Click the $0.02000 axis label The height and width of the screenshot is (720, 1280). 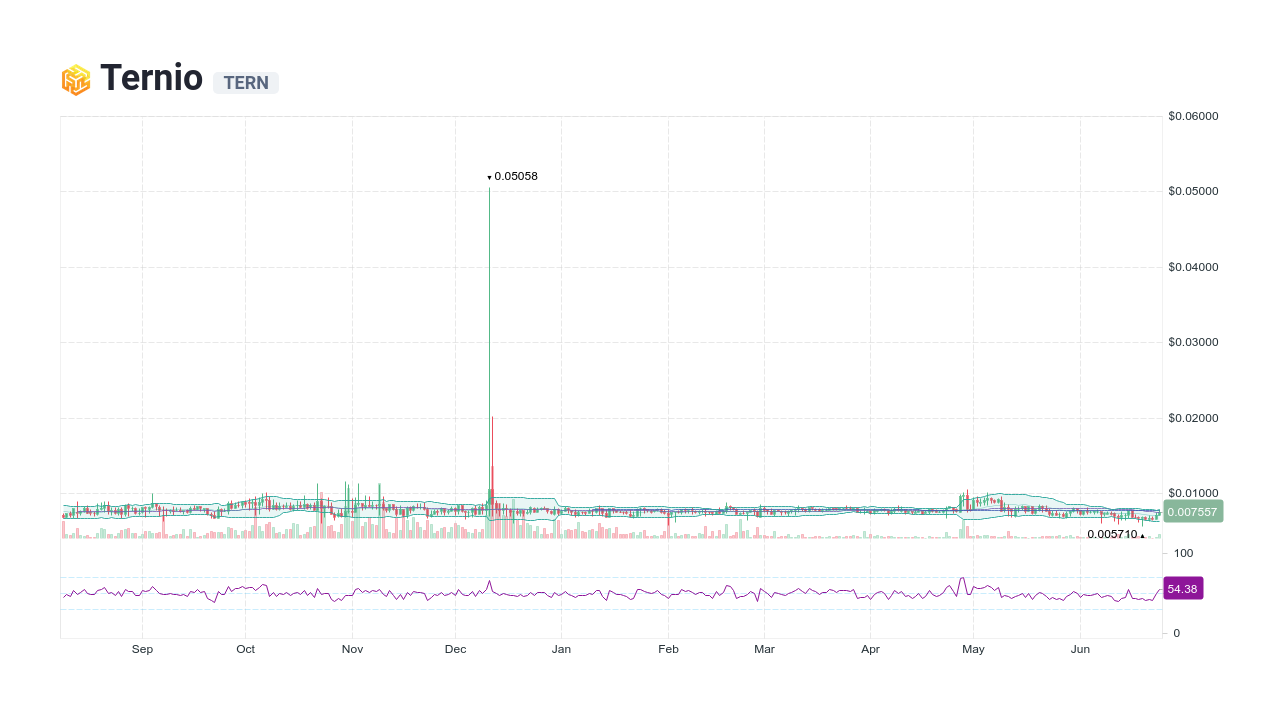pos(1193,418)
